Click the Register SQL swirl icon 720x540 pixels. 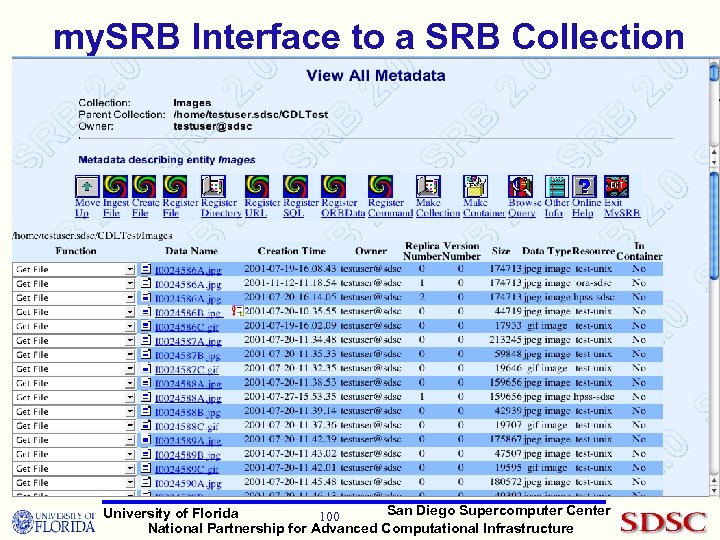pos(296,186)
